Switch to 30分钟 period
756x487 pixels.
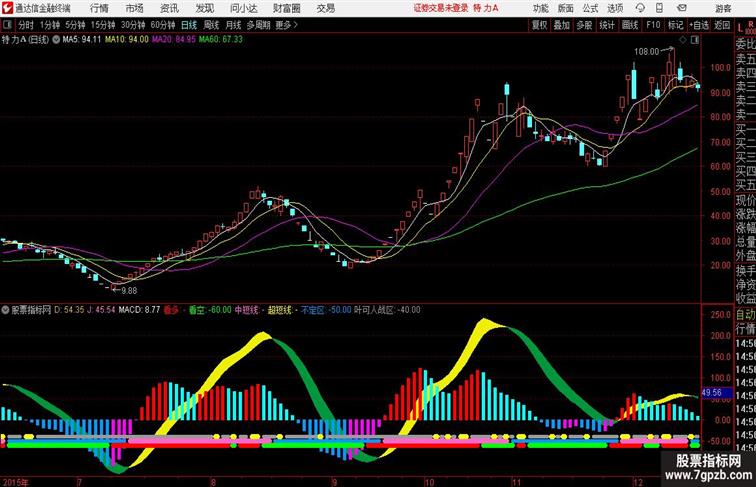[133, 25]
